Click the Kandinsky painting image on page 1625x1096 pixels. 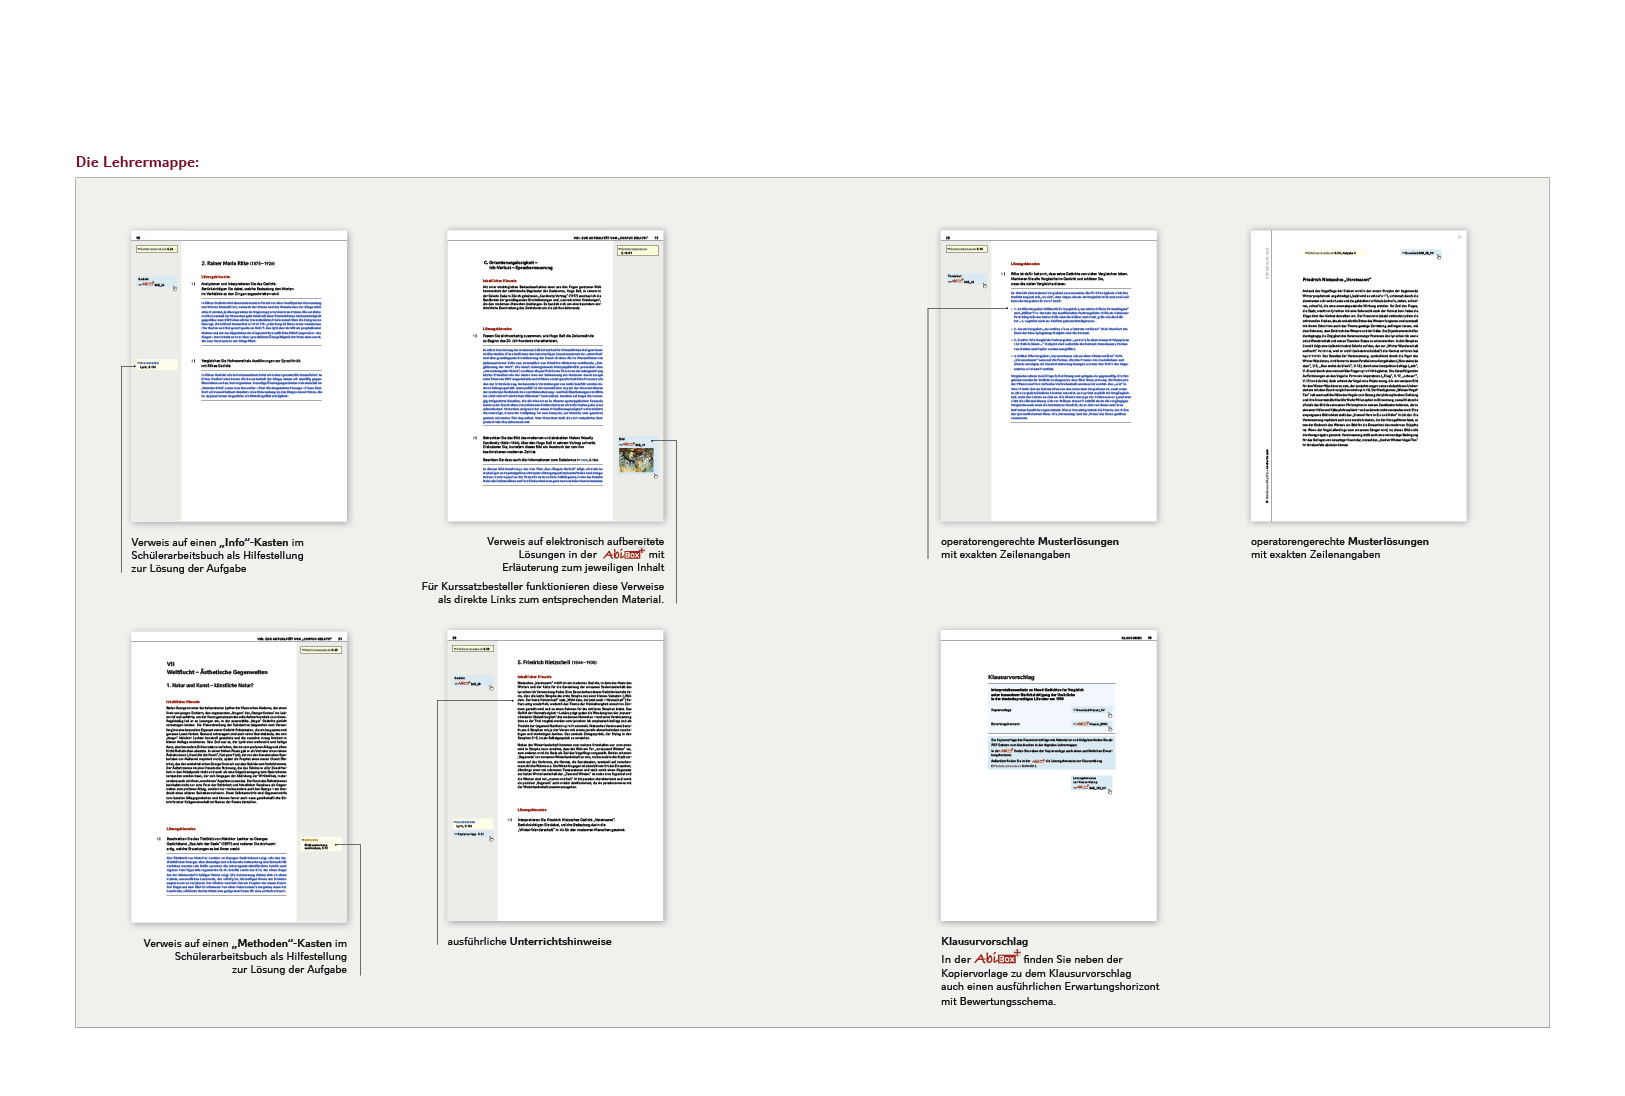pyautogui.click(x=636, y=460)
